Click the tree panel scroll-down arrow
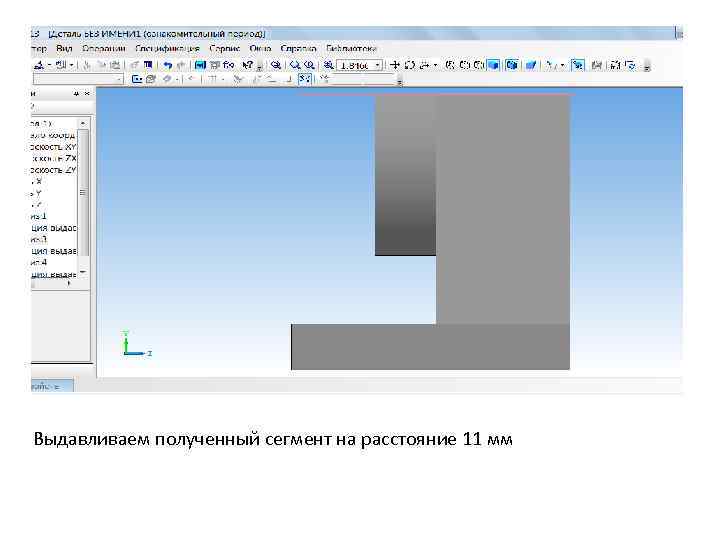Screen dimensions: 720x540 click(x=83, y=272)
